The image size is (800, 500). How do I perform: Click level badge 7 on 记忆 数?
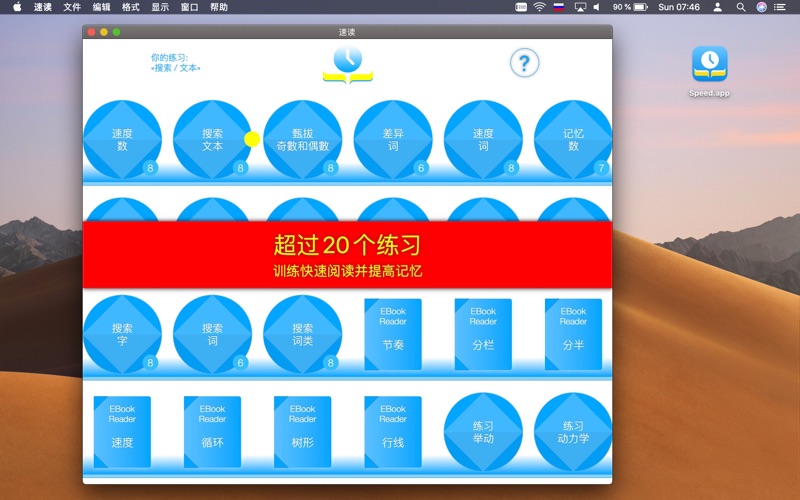602,168
